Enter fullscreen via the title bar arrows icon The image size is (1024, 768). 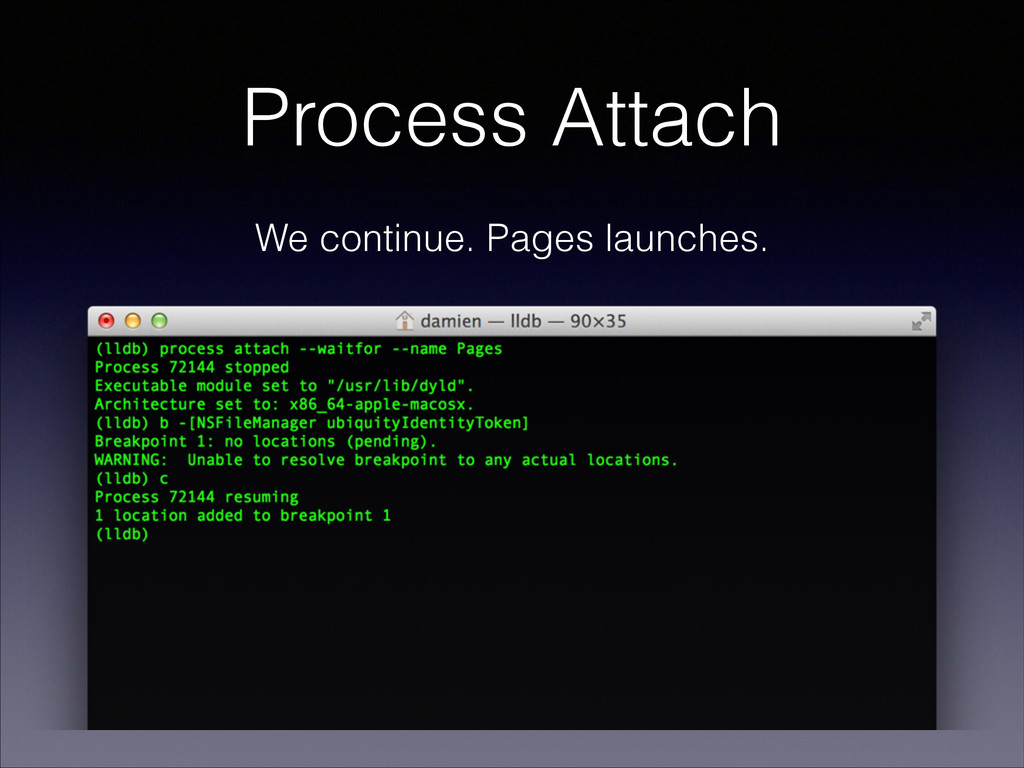pos(921,321)
